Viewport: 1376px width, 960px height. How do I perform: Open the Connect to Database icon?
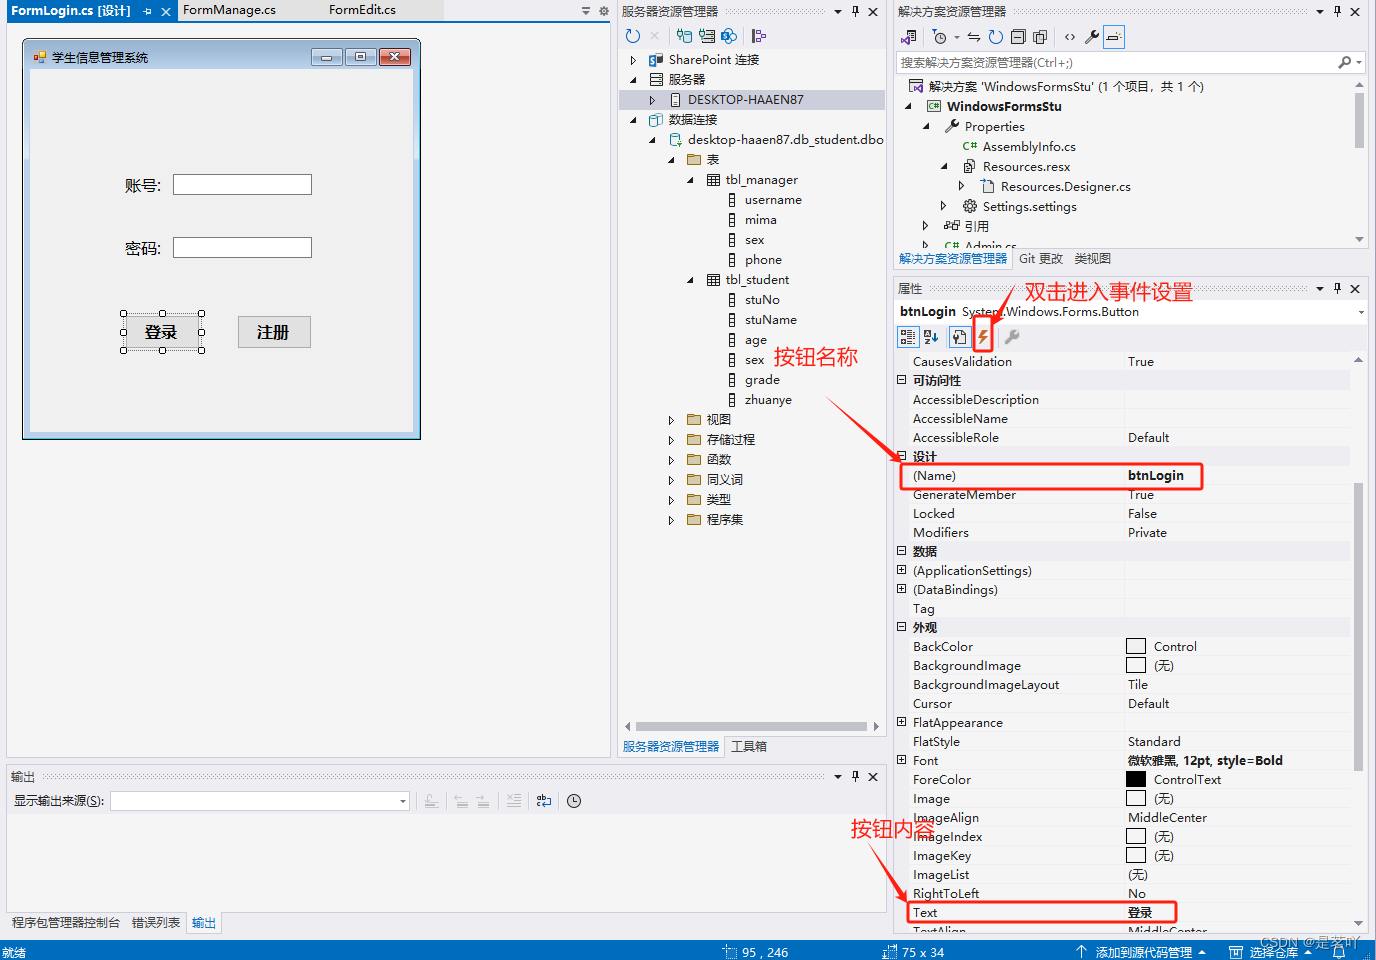(x=685, y=35)
